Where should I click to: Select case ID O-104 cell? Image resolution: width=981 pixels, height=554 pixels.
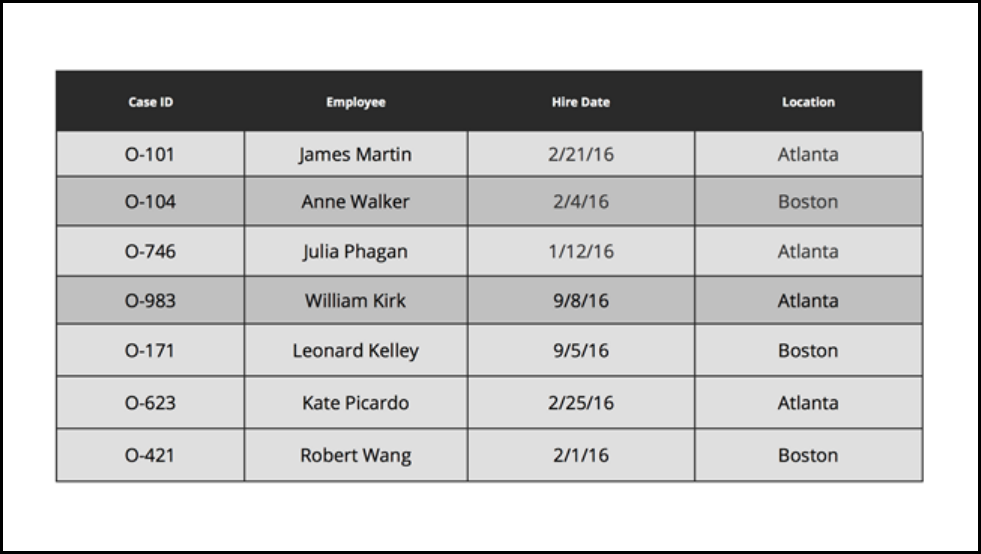(x=150, y=201)
